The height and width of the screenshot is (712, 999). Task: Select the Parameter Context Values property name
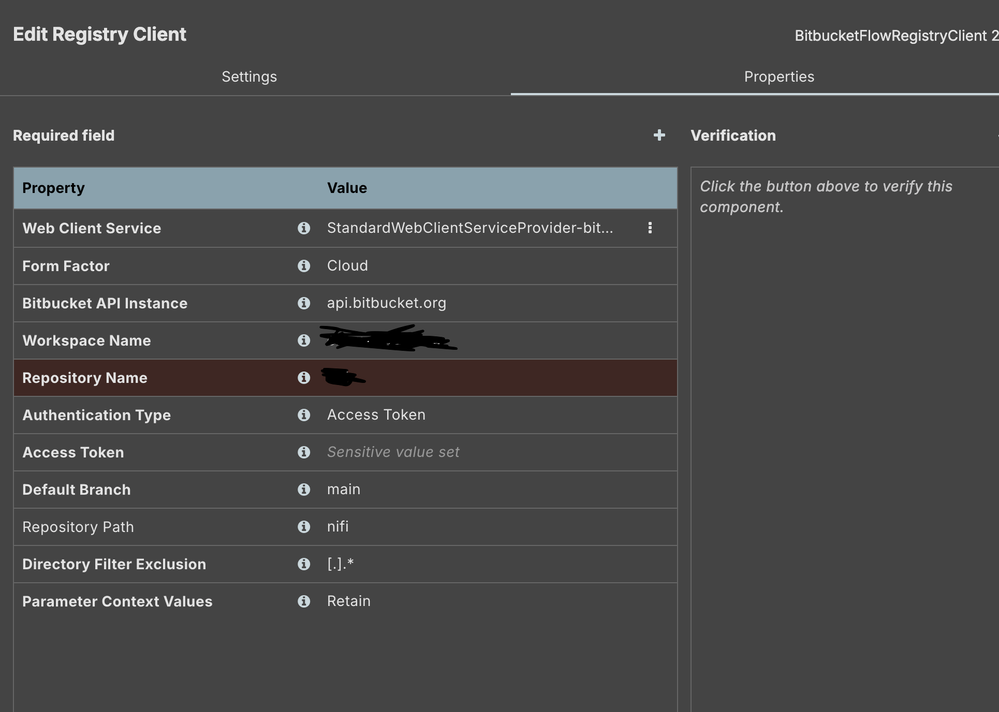(117, 601)
